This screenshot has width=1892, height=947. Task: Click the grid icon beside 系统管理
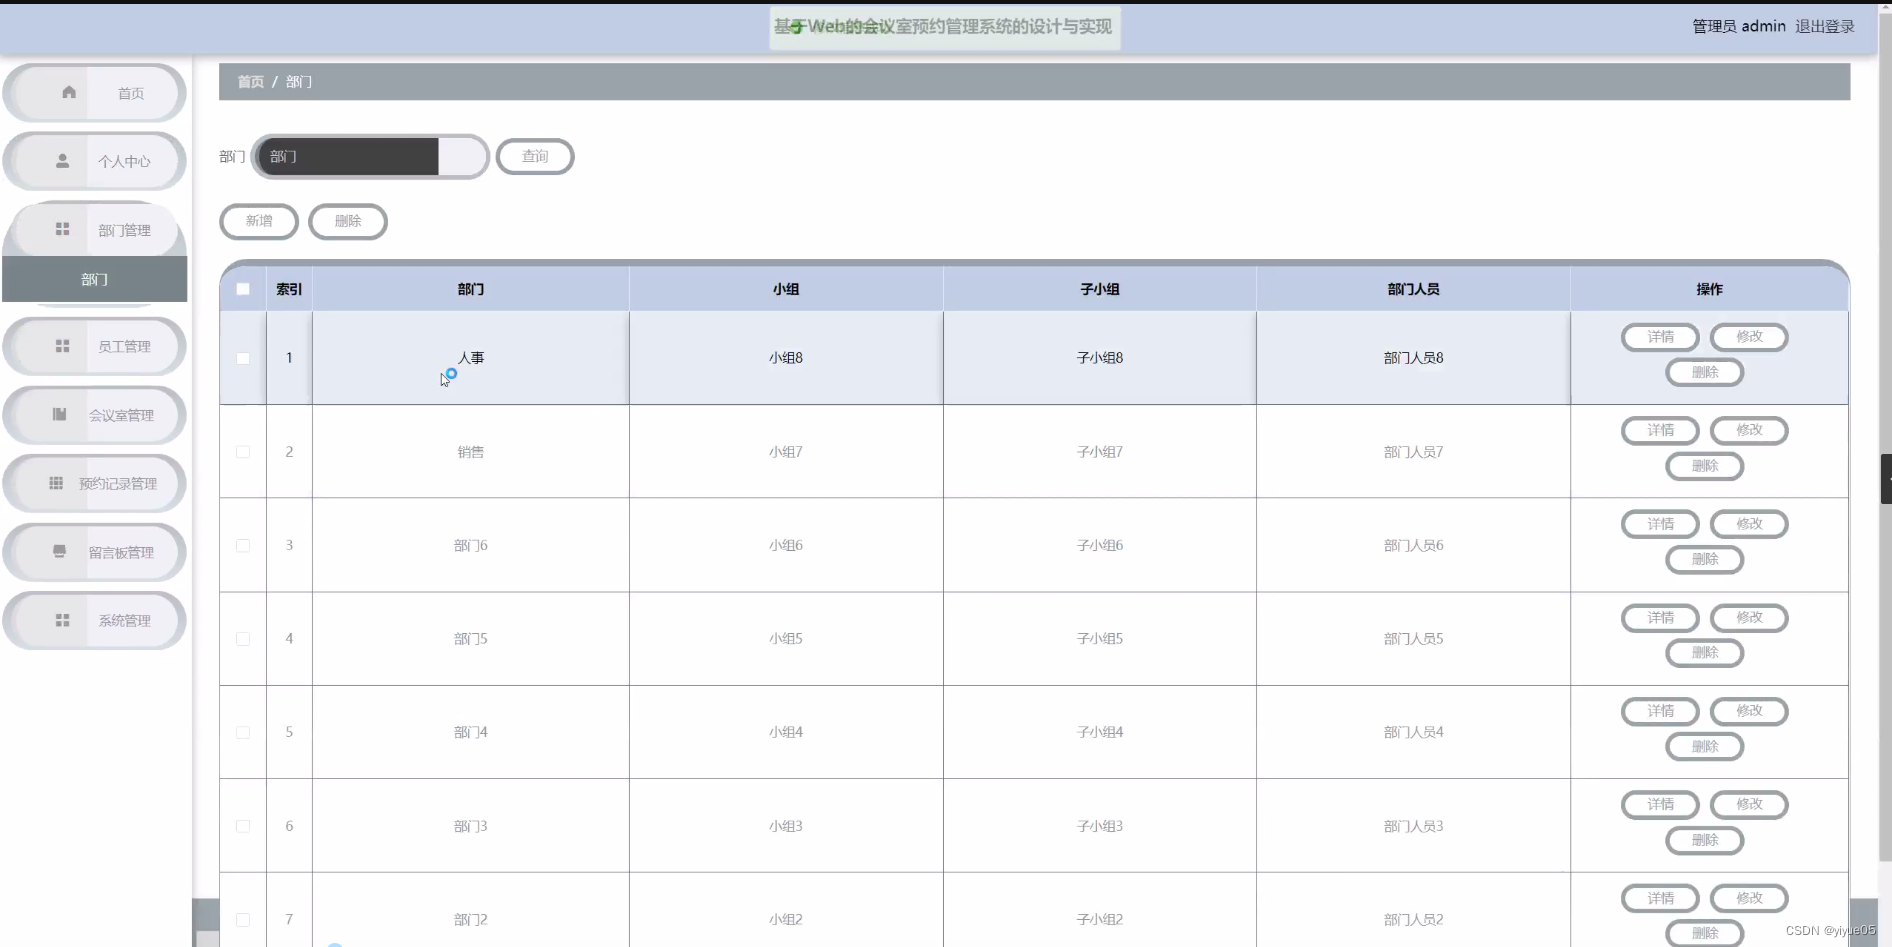tap(62, 620)
